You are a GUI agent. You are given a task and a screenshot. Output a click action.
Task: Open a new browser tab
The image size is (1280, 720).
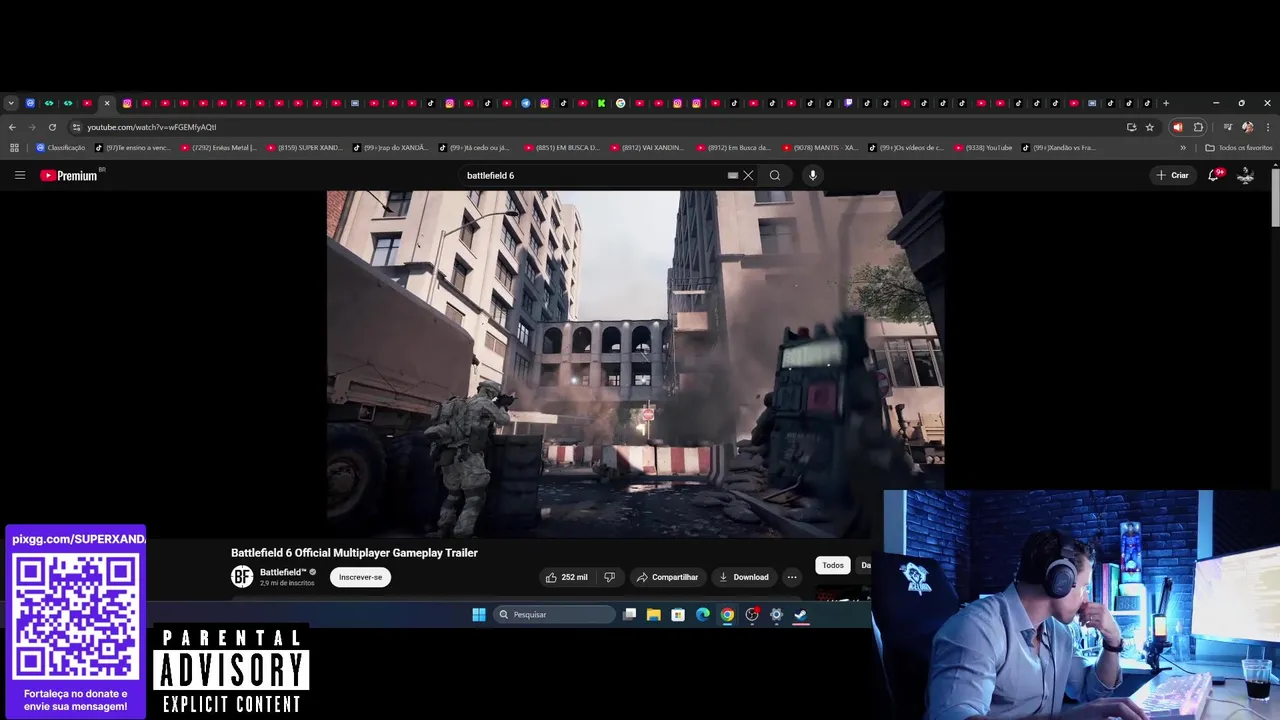(1165, 103)
